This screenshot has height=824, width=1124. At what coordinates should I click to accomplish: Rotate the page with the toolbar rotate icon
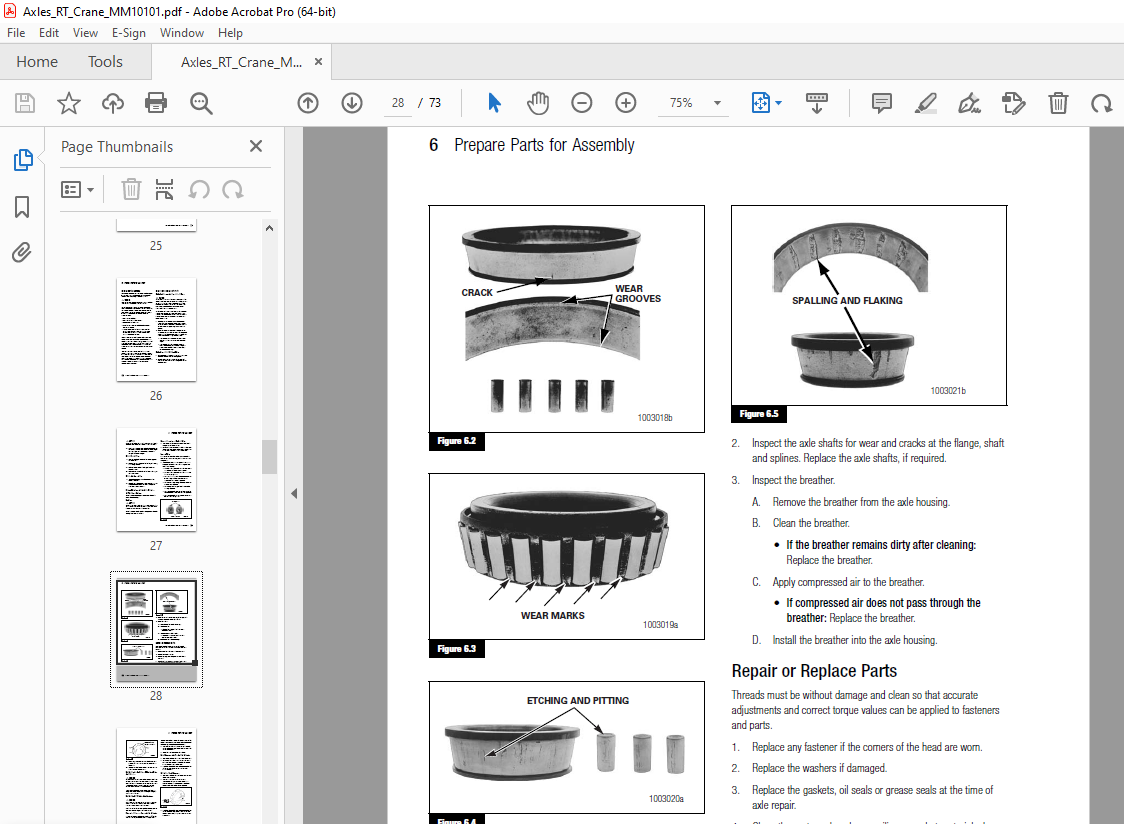point(1101,103)
